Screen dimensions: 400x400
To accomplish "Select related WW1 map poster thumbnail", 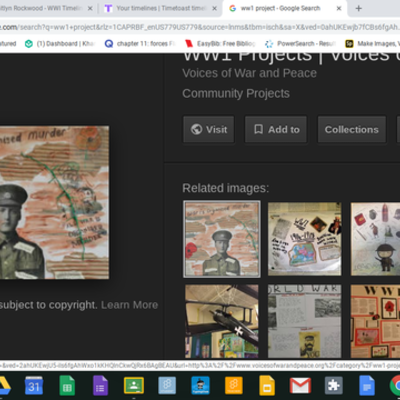I will [304, 239].
